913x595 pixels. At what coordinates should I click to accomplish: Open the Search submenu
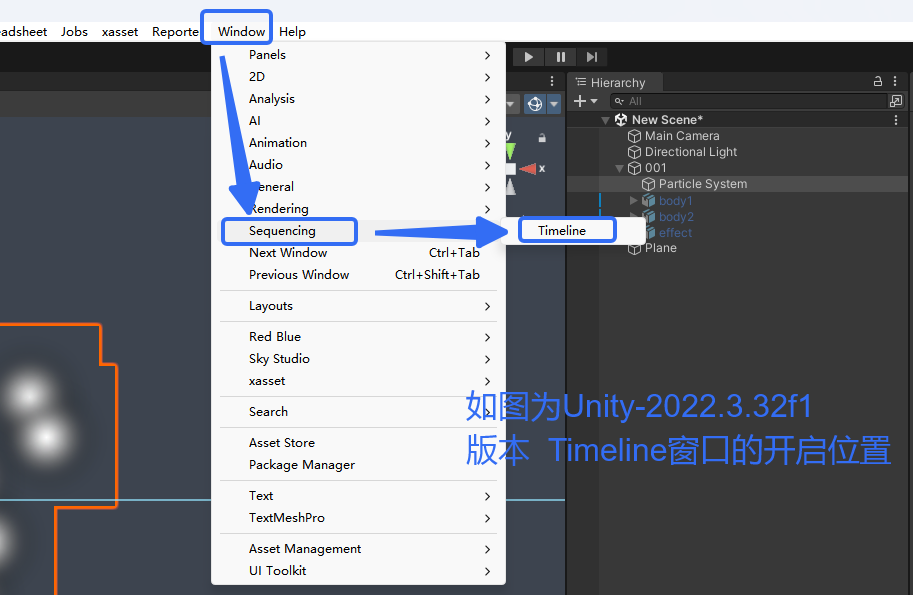[358, 412]
